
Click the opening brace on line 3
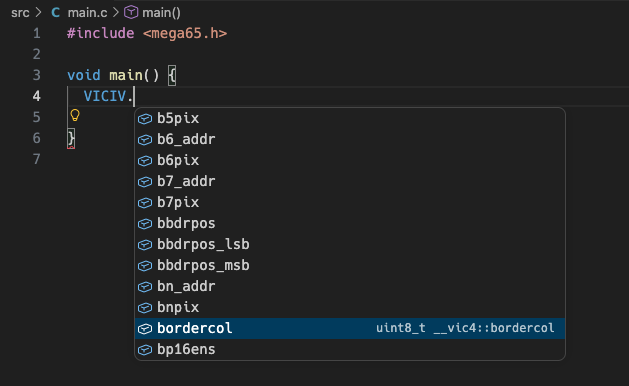pos(172,75)
